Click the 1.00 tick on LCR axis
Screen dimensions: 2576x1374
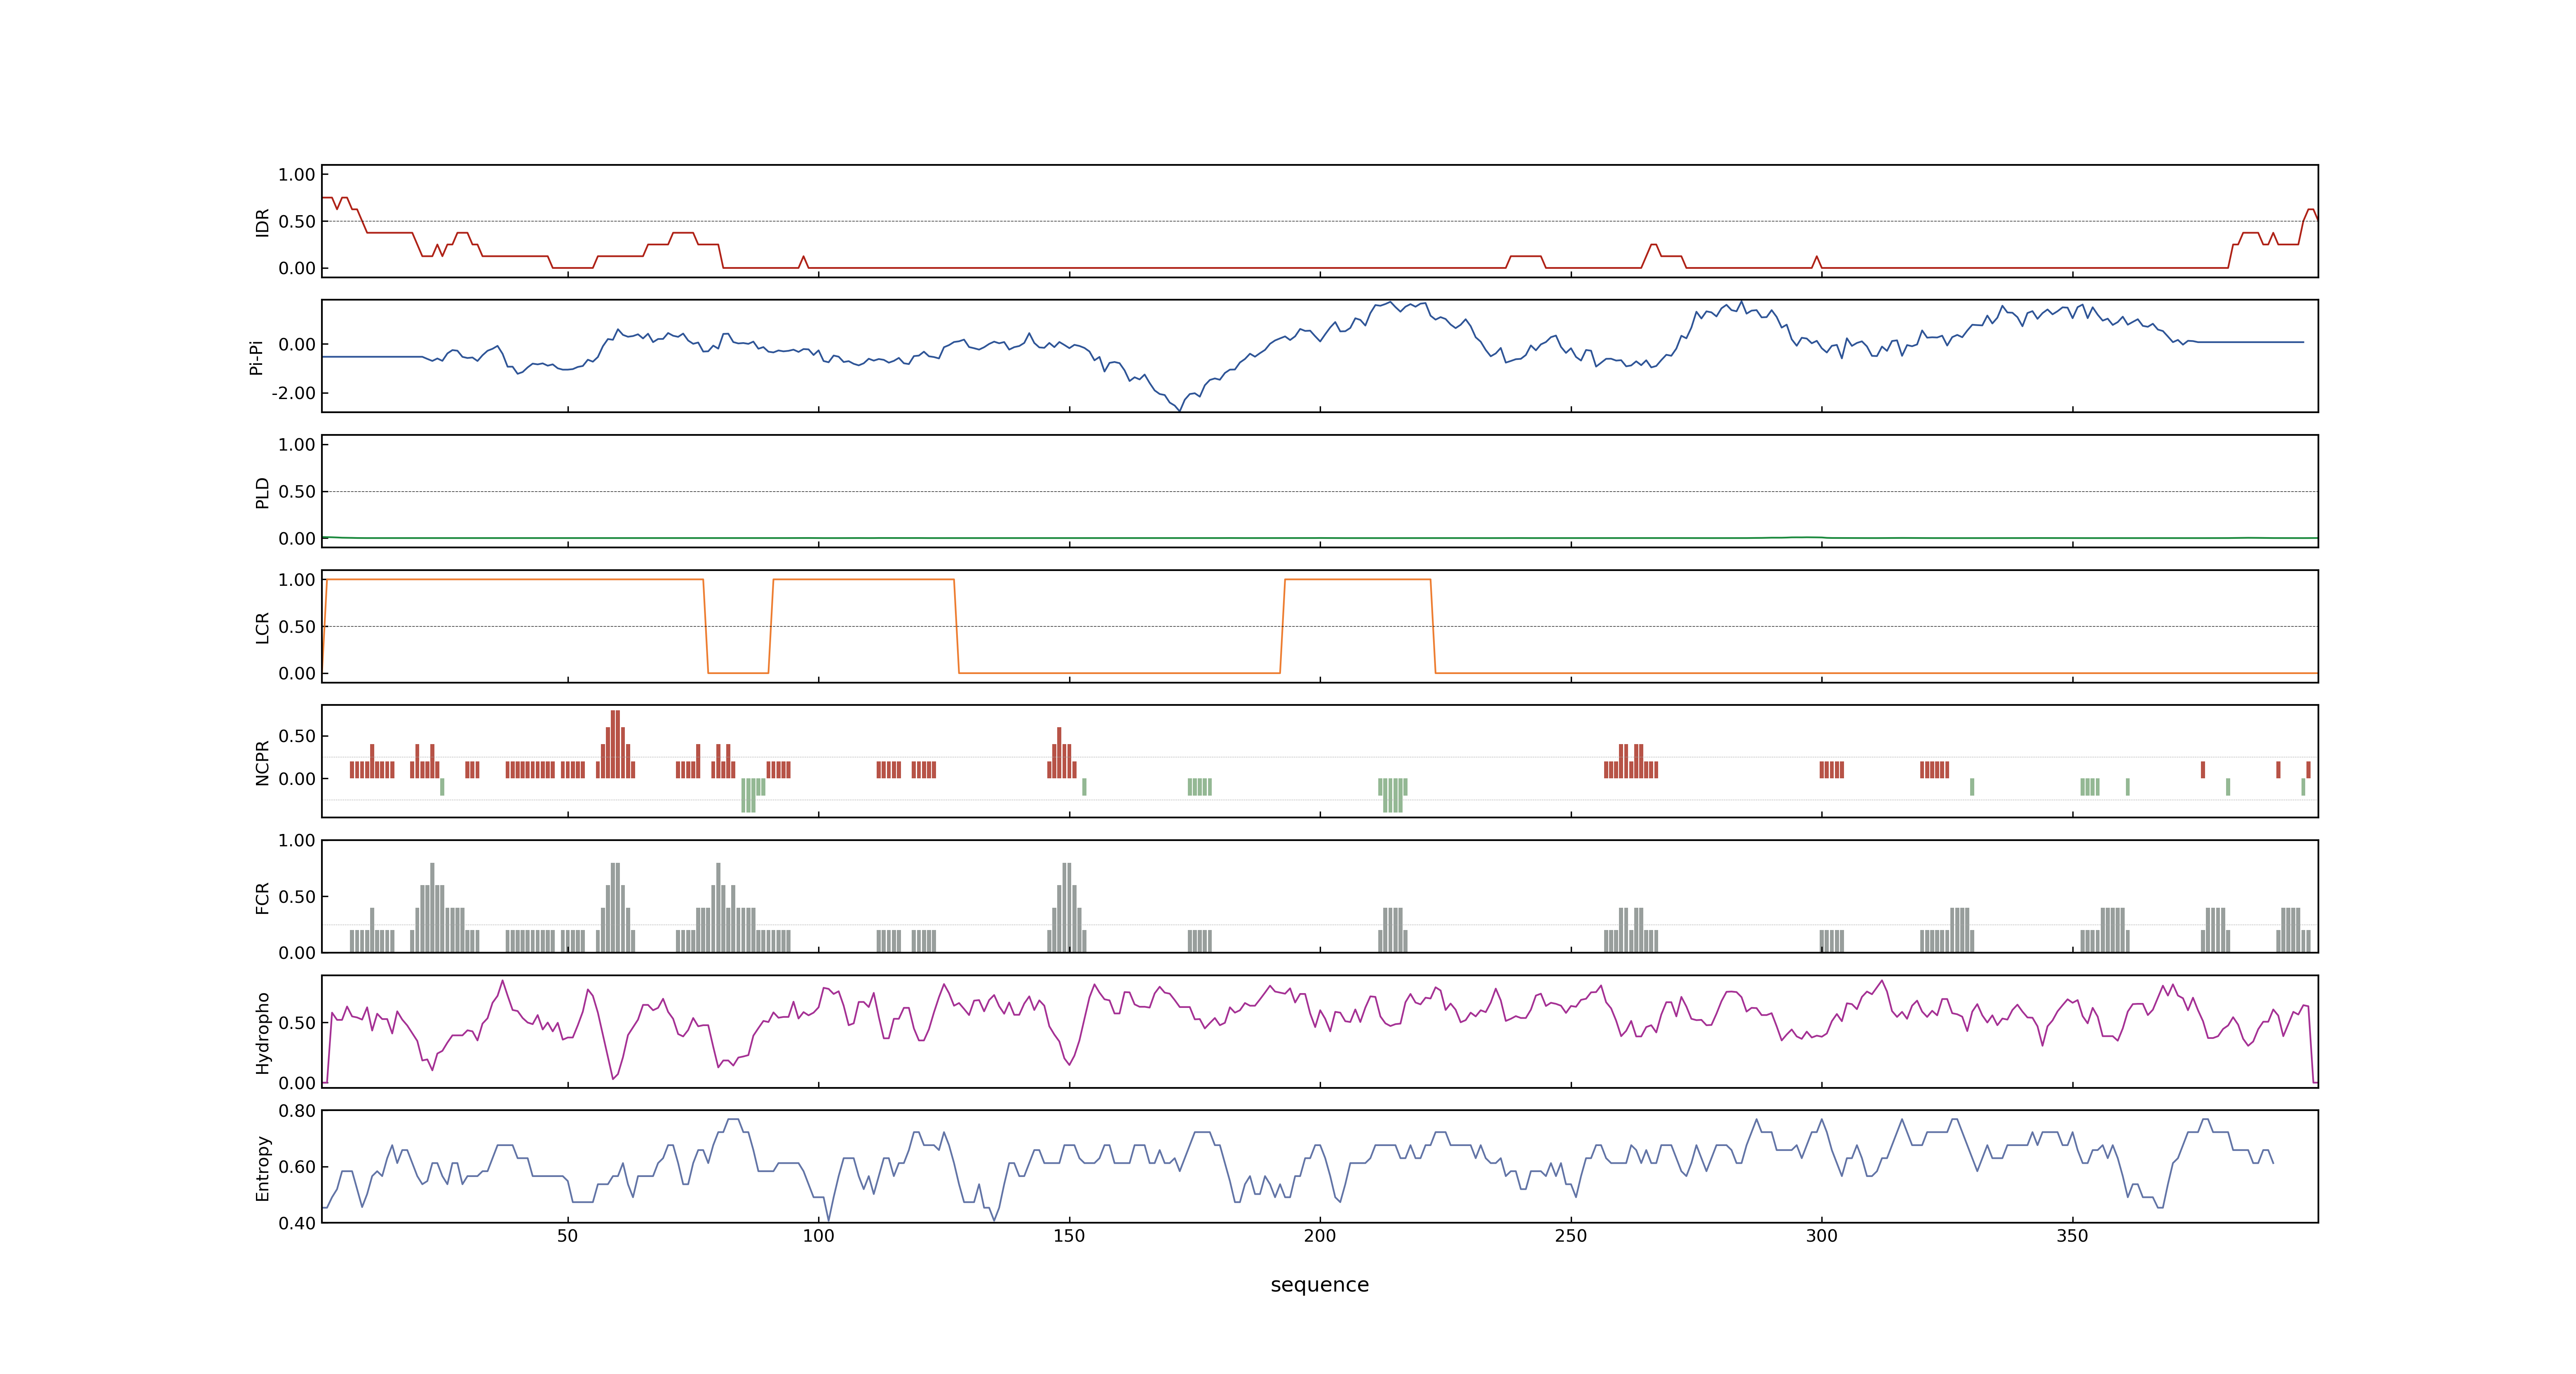pos(297,580)
